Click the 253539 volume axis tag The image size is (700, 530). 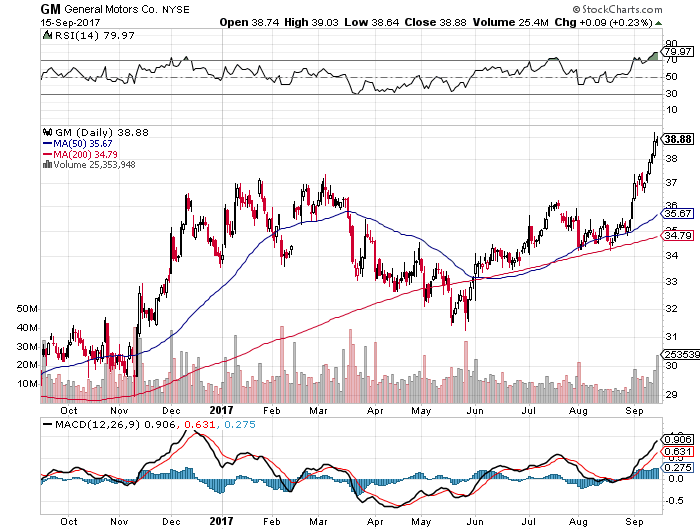tap(681, 355)
